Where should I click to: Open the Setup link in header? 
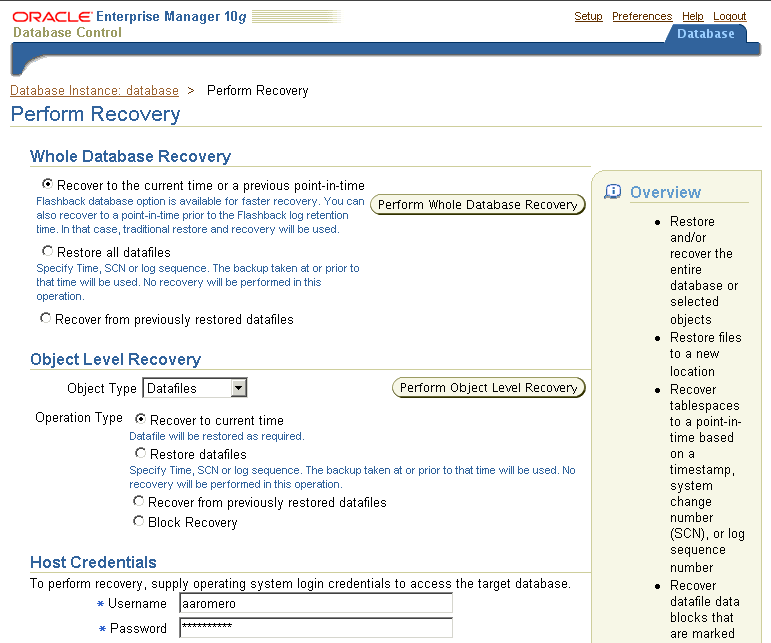tap(588, 16)
